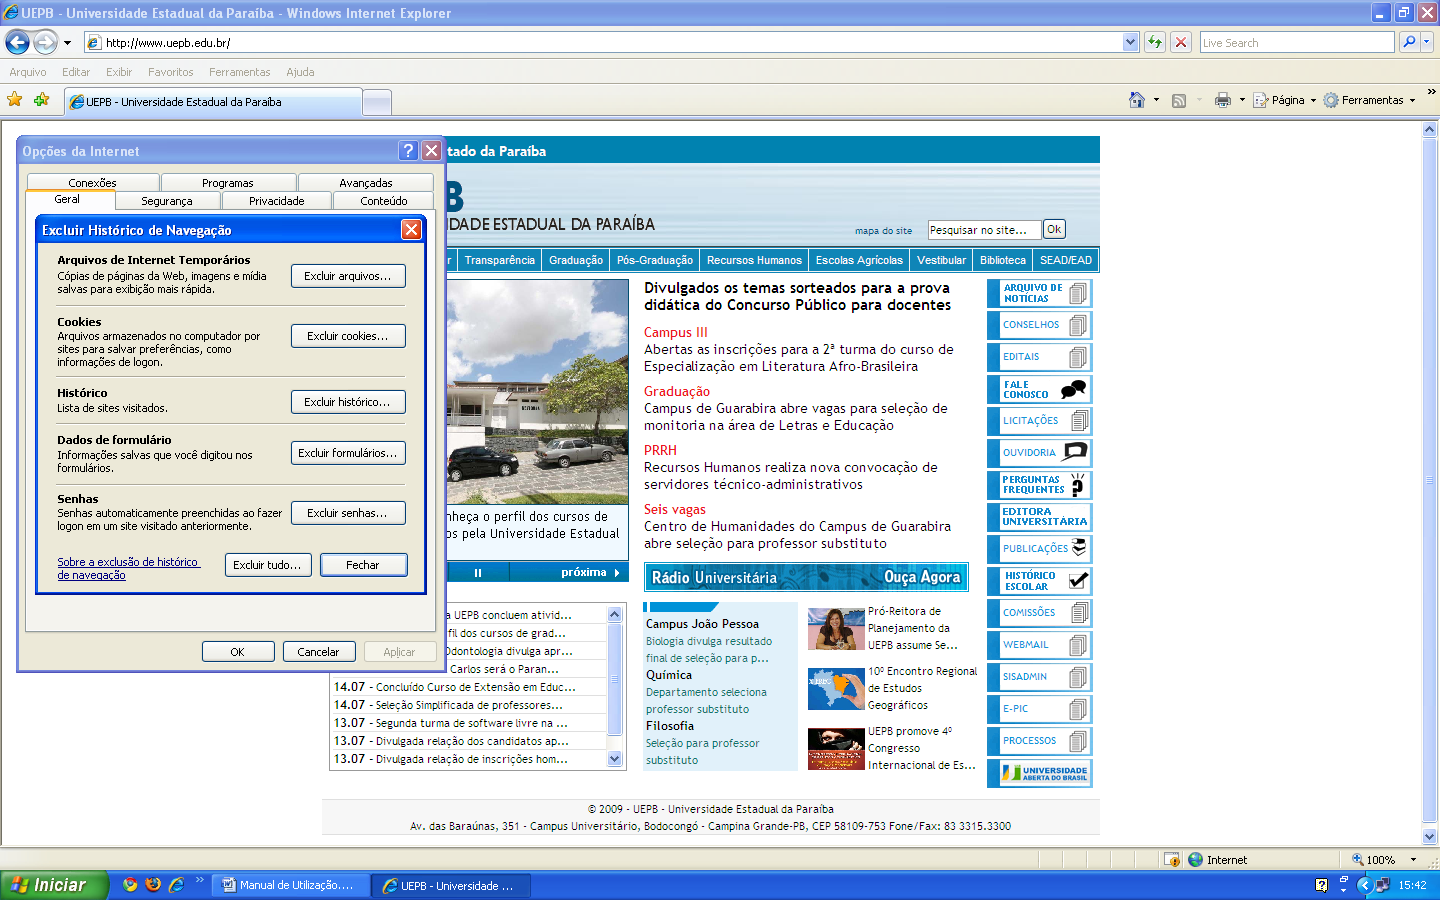Click the Live Search magnifier icon

tap(1409, 42)
